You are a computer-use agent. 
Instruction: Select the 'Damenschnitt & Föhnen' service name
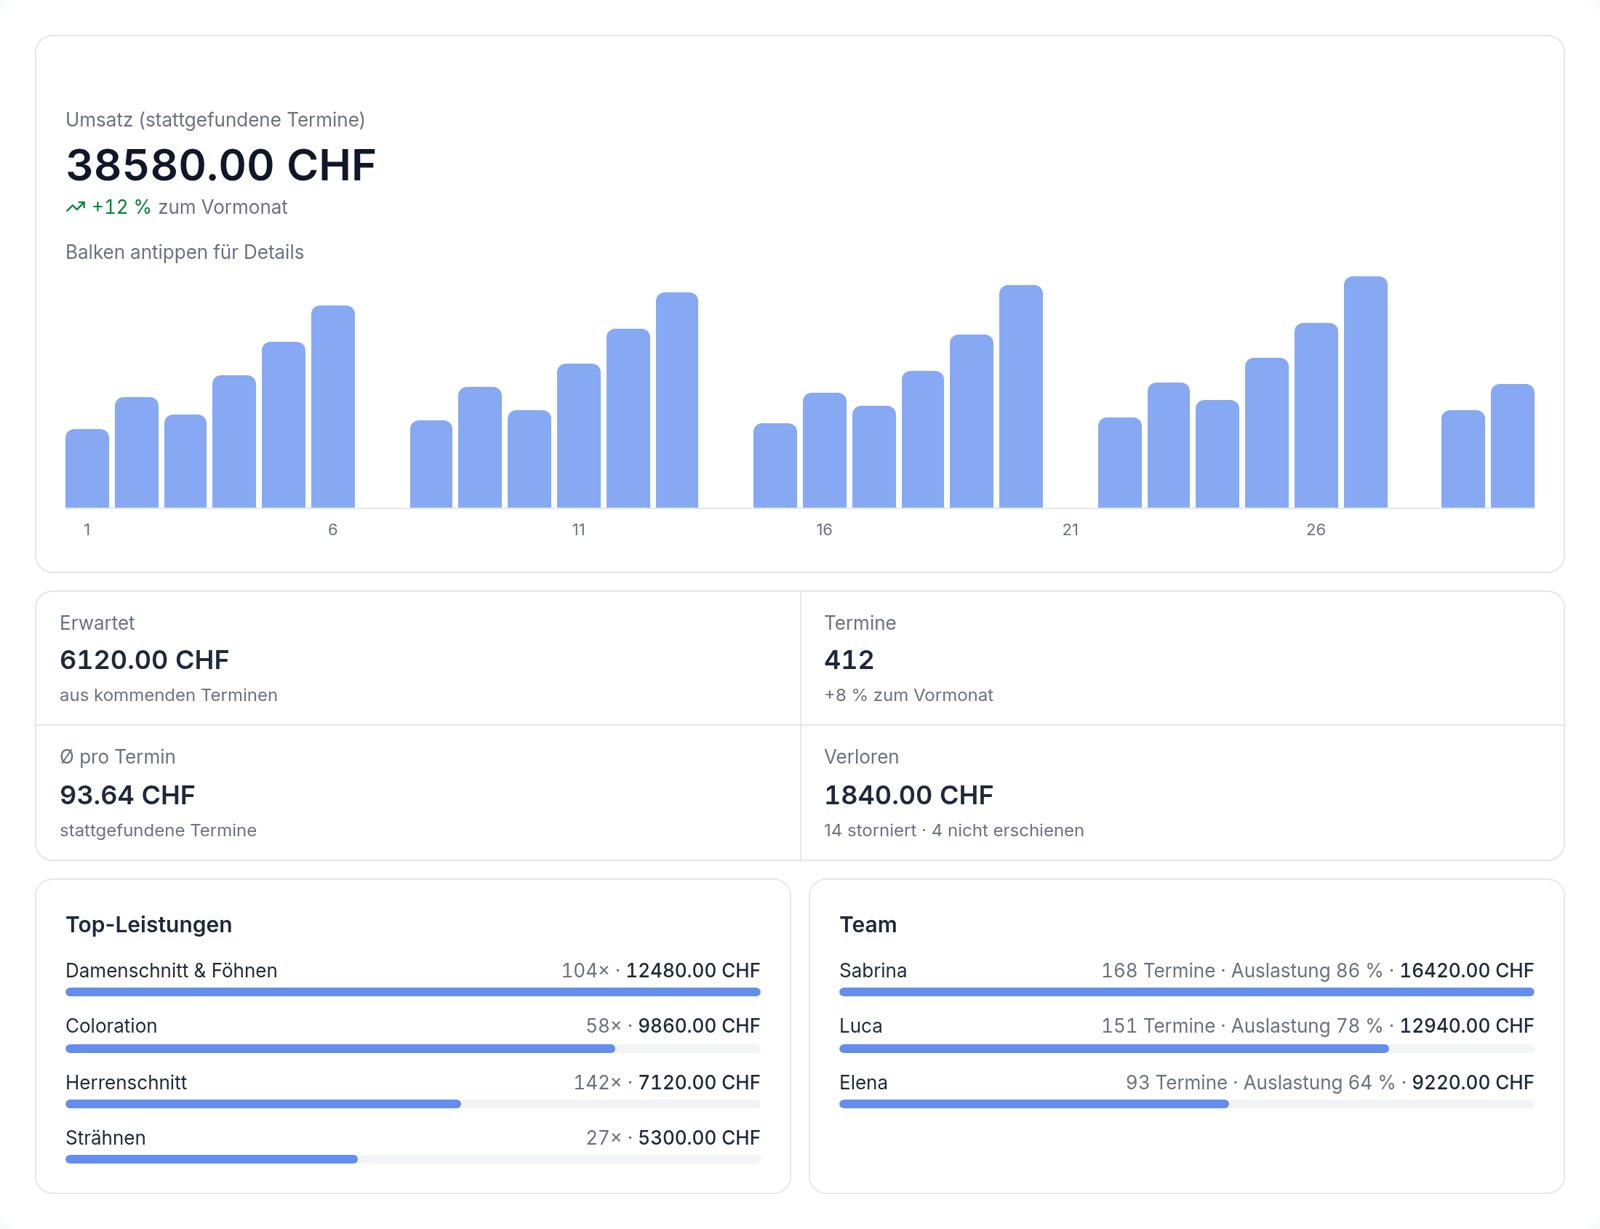tap(172, 970)
